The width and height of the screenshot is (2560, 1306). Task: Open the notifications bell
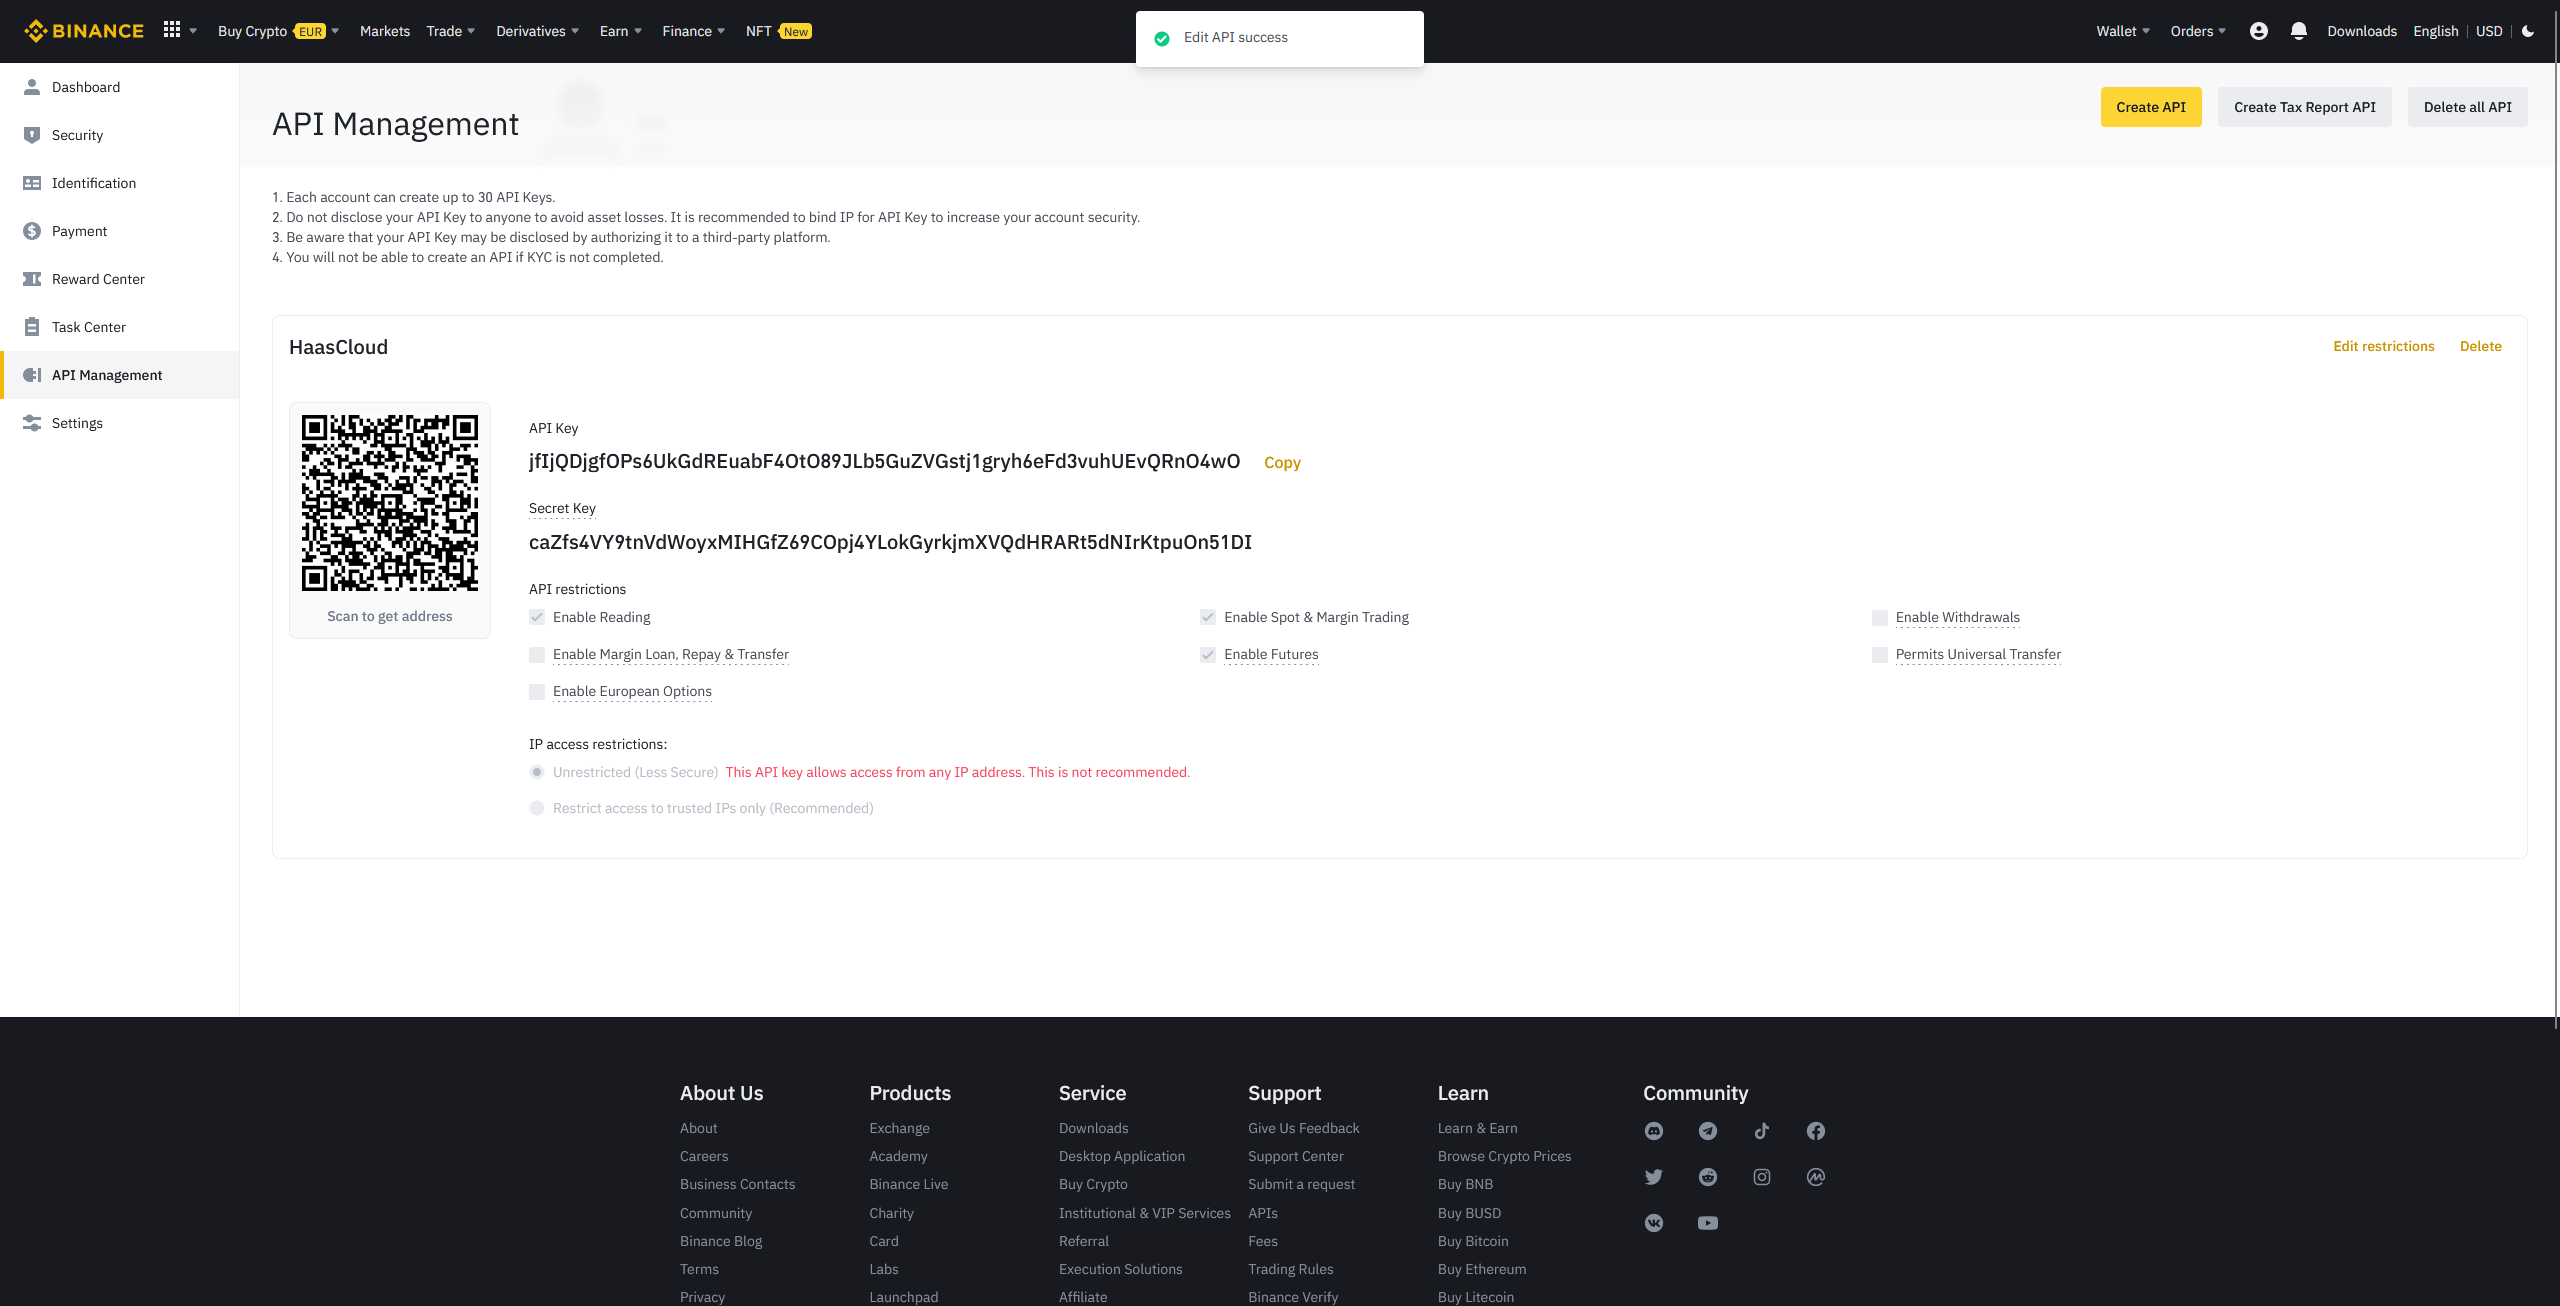(2298, 31)
